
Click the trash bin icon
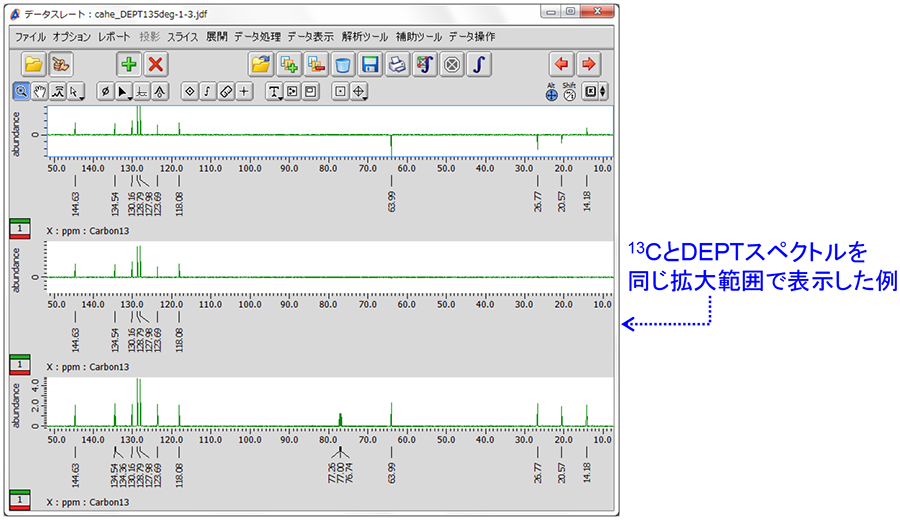tap(343, 64)
